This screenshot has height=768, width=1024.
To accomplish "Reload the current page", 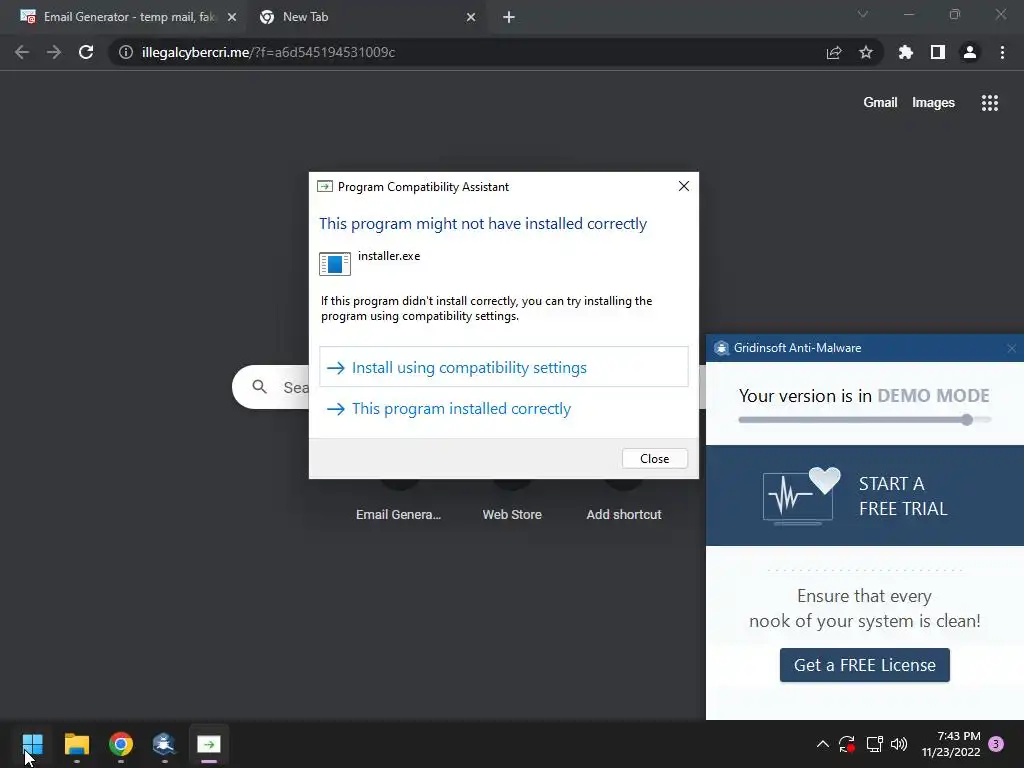I will pos(86,52).
